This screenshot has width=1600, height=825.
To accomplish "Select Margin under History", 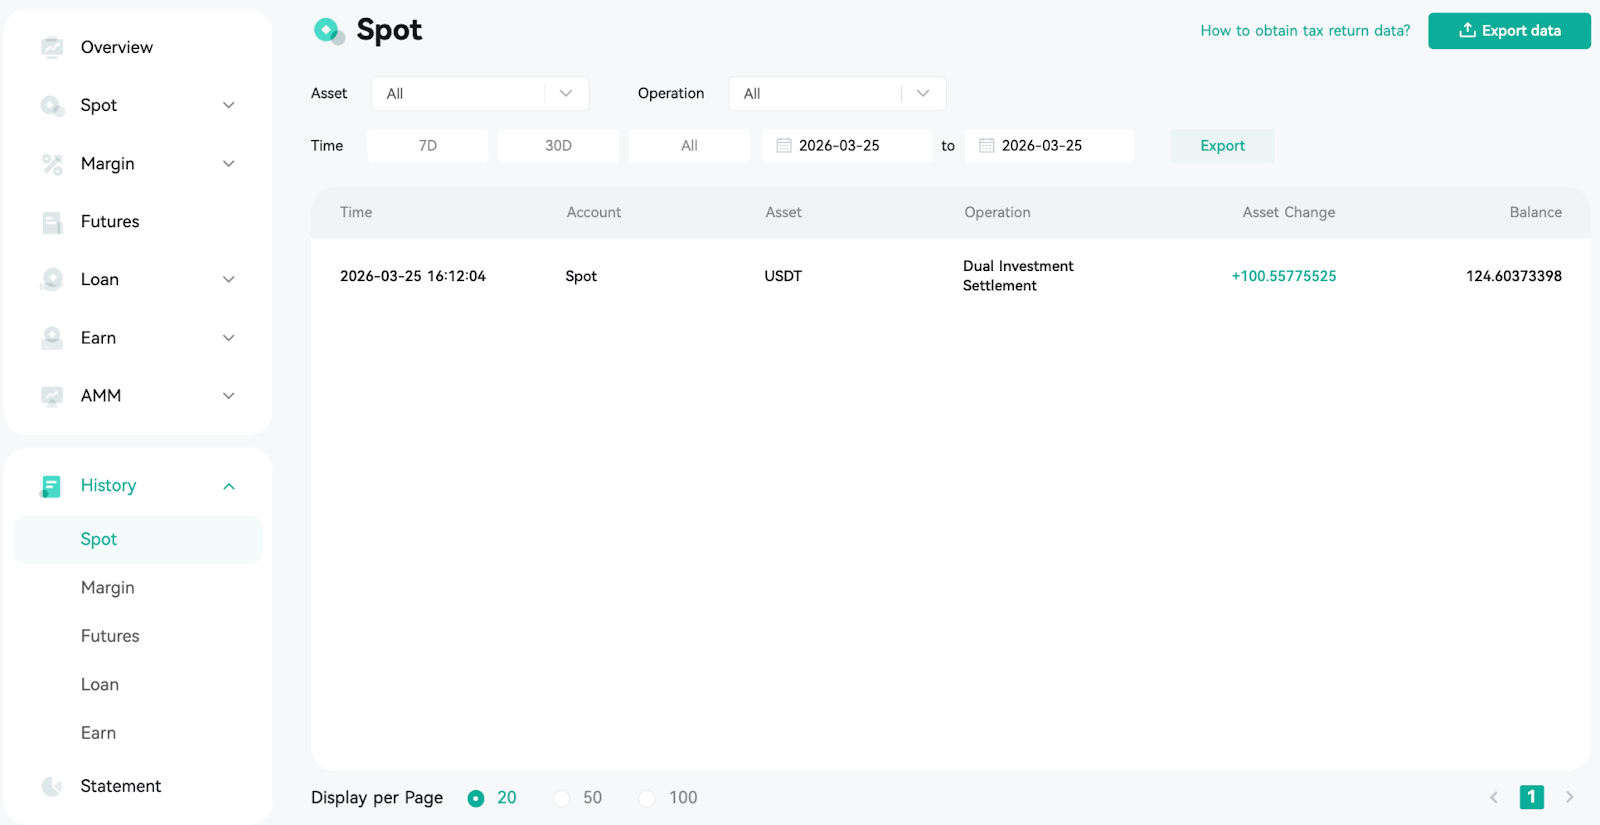I will tap(108, 588).
